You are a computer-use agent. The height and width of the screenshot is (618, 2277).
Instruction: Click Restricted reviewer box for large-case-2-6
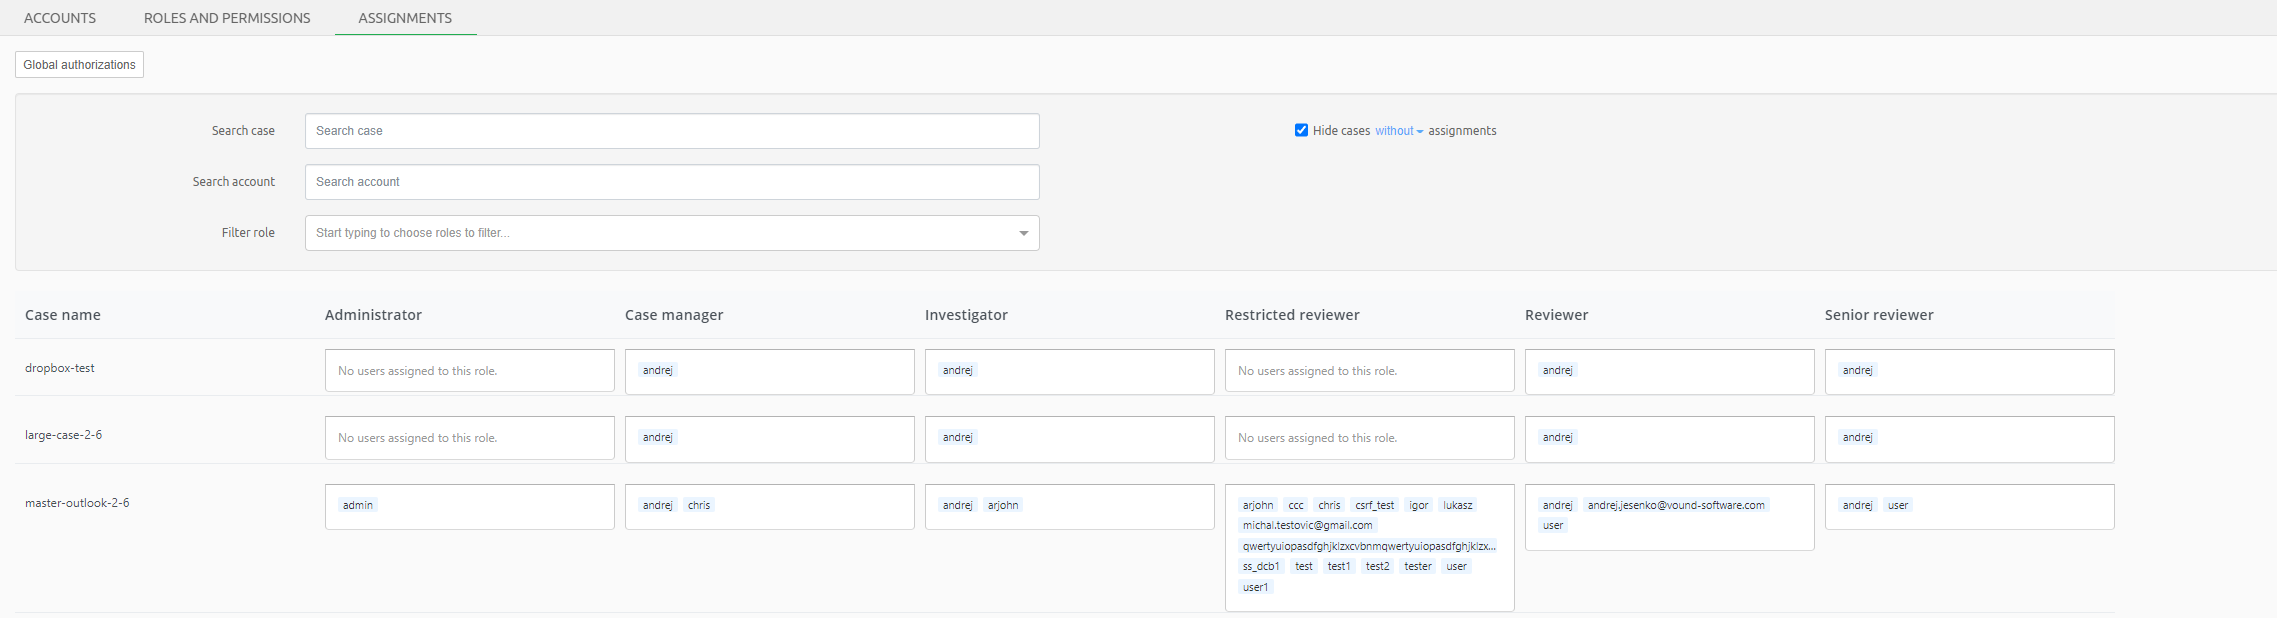click(1369, 438)
